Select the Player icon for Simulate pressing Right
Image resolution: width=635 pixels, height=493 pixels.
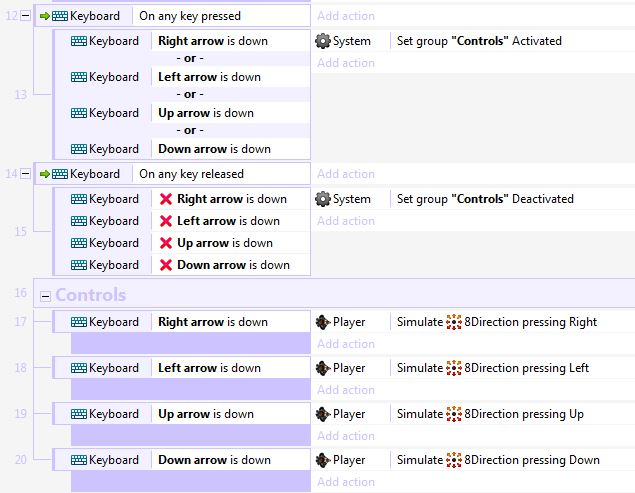coord(323,322)
